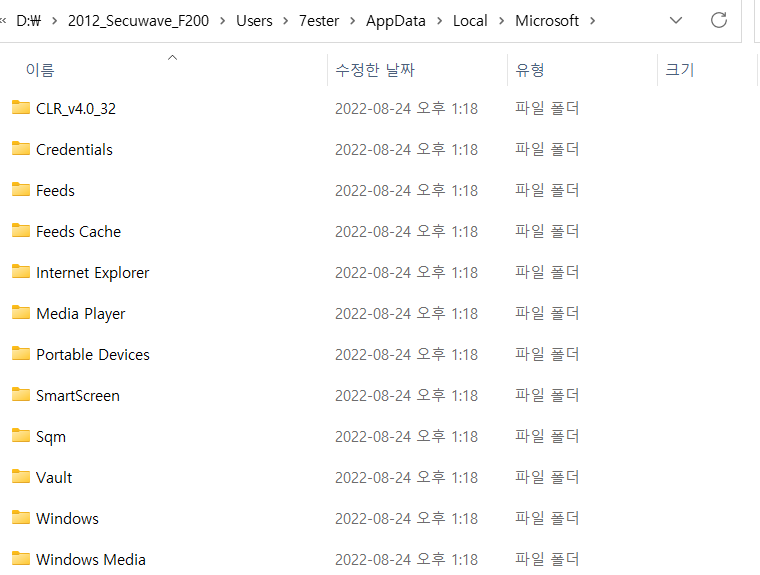Image resolution: width=760 pixels, height=575 pixels.
Task: Click the modified date of Credentials
Action: pos(406,149)
